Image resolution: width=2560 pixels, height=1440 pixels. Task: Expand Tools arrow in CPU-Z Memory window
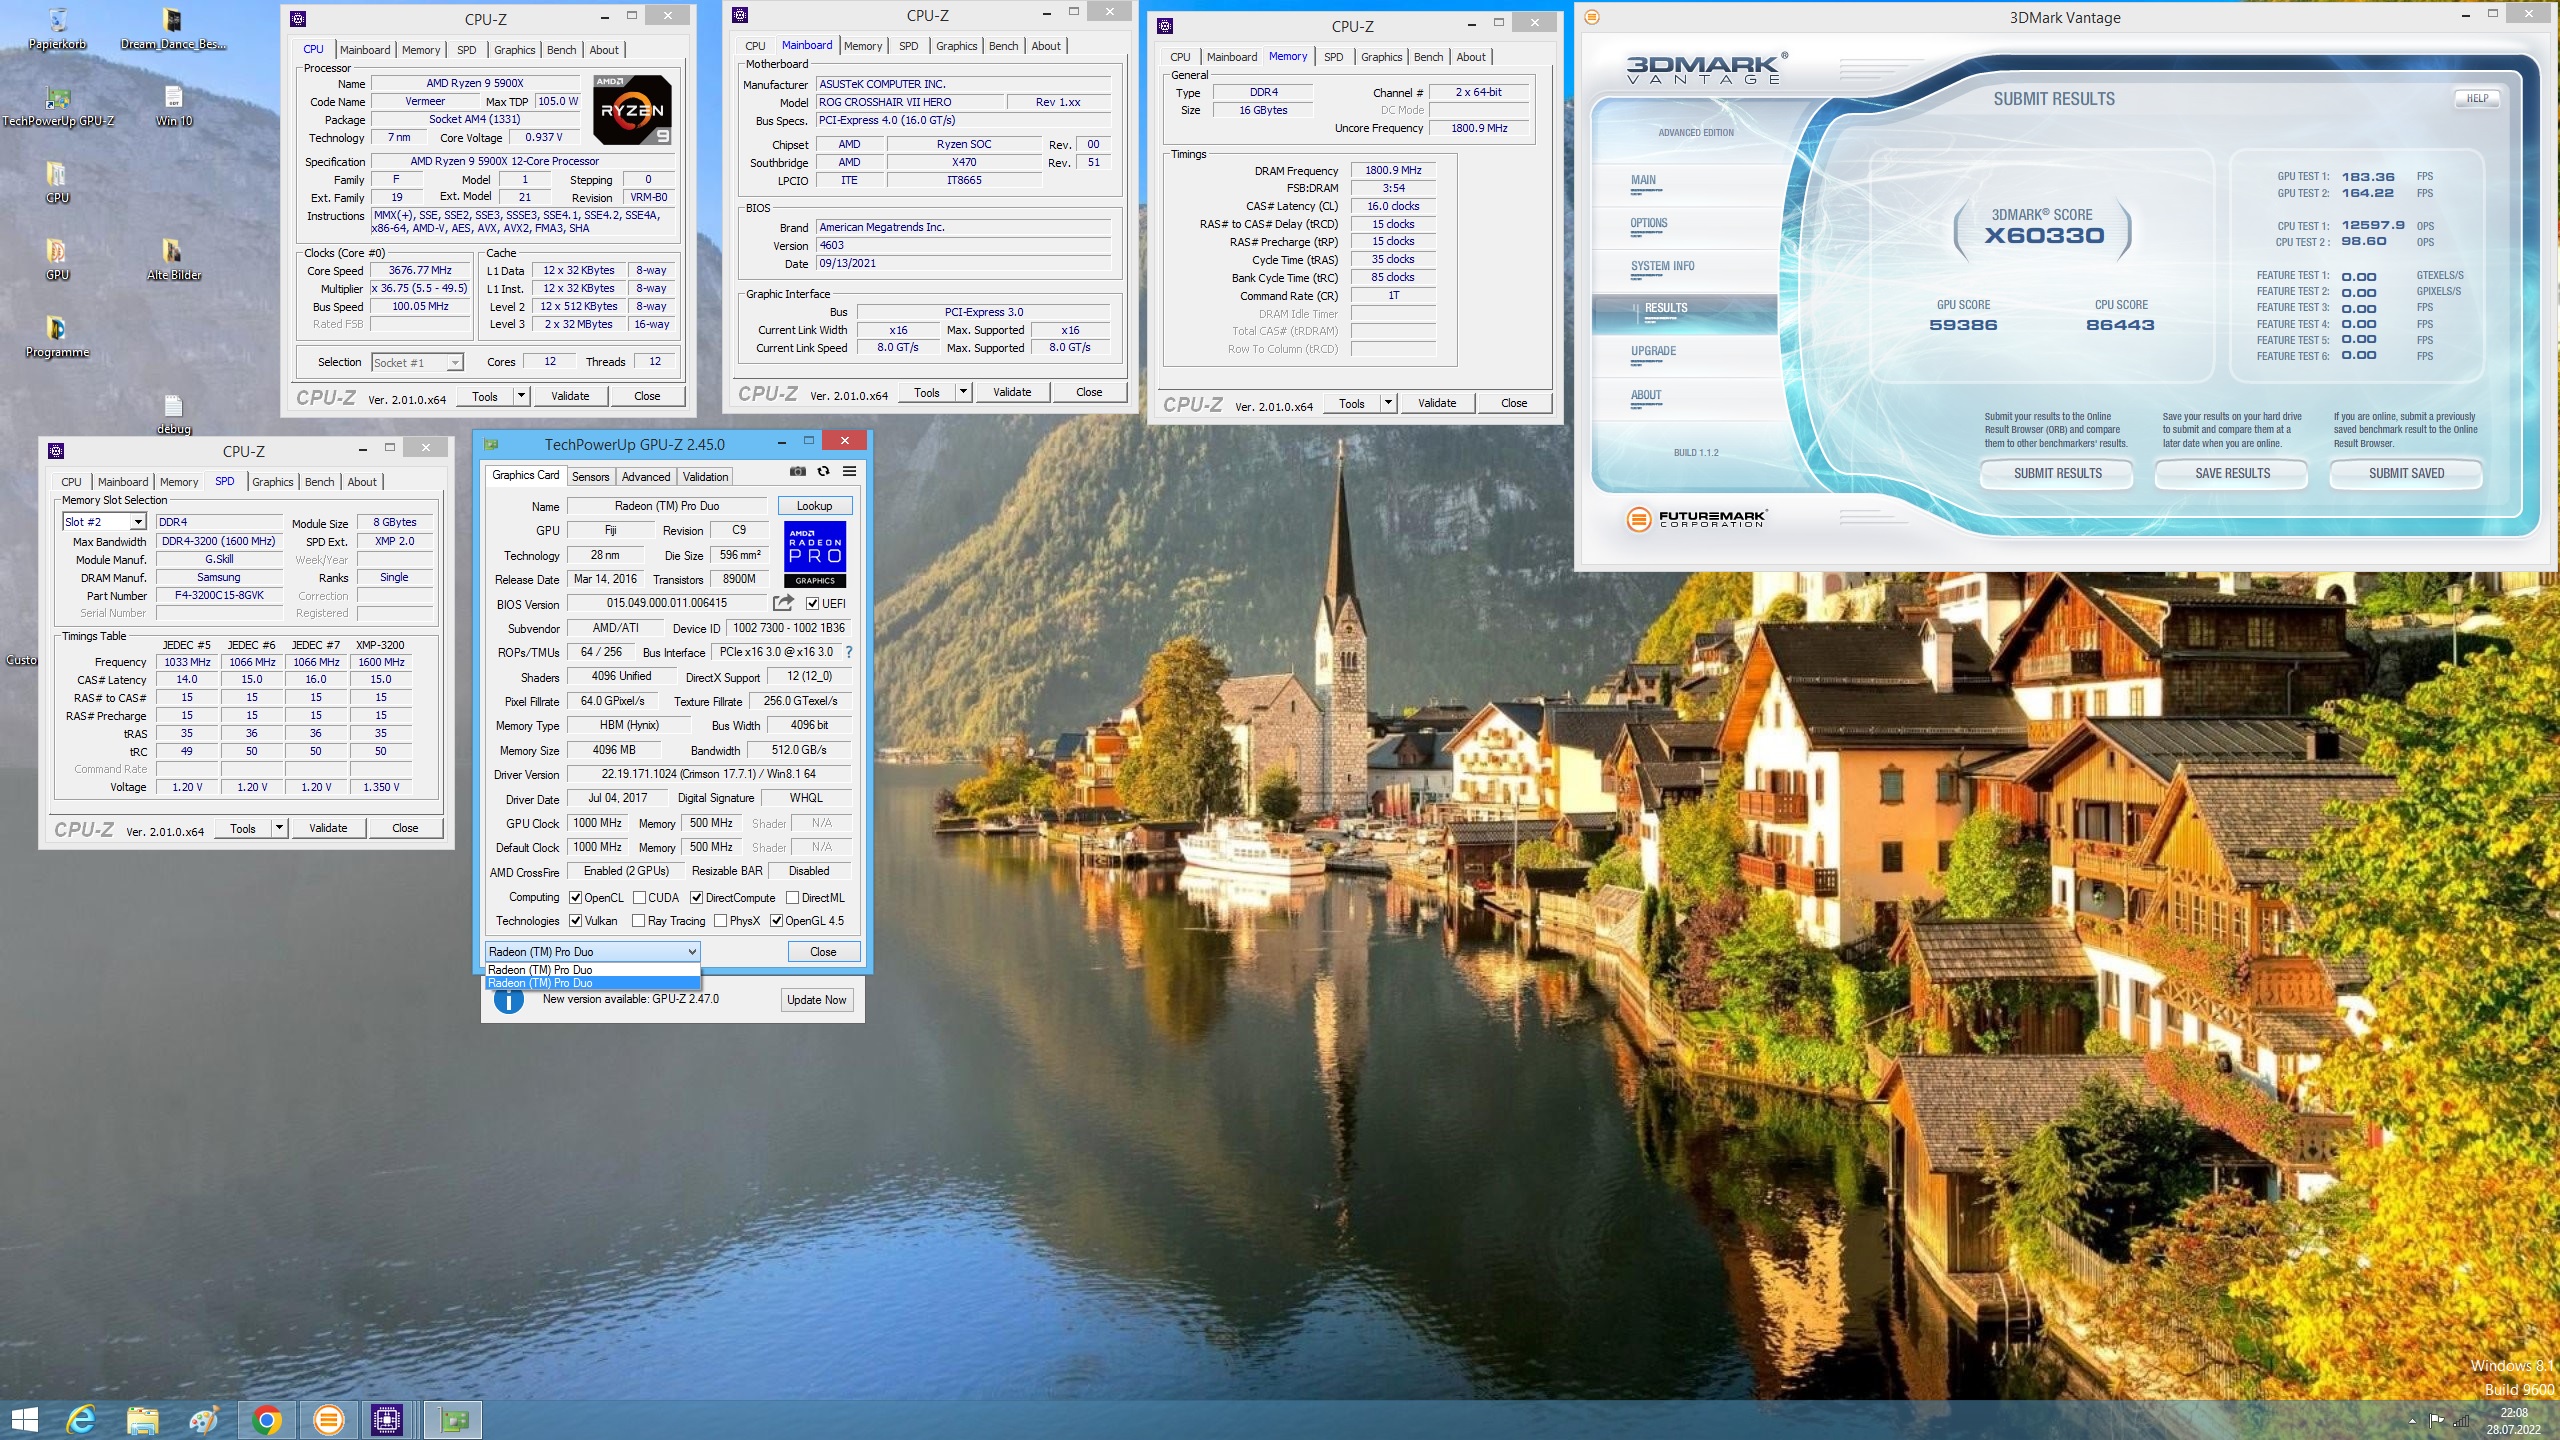[x=1388, y=403]
